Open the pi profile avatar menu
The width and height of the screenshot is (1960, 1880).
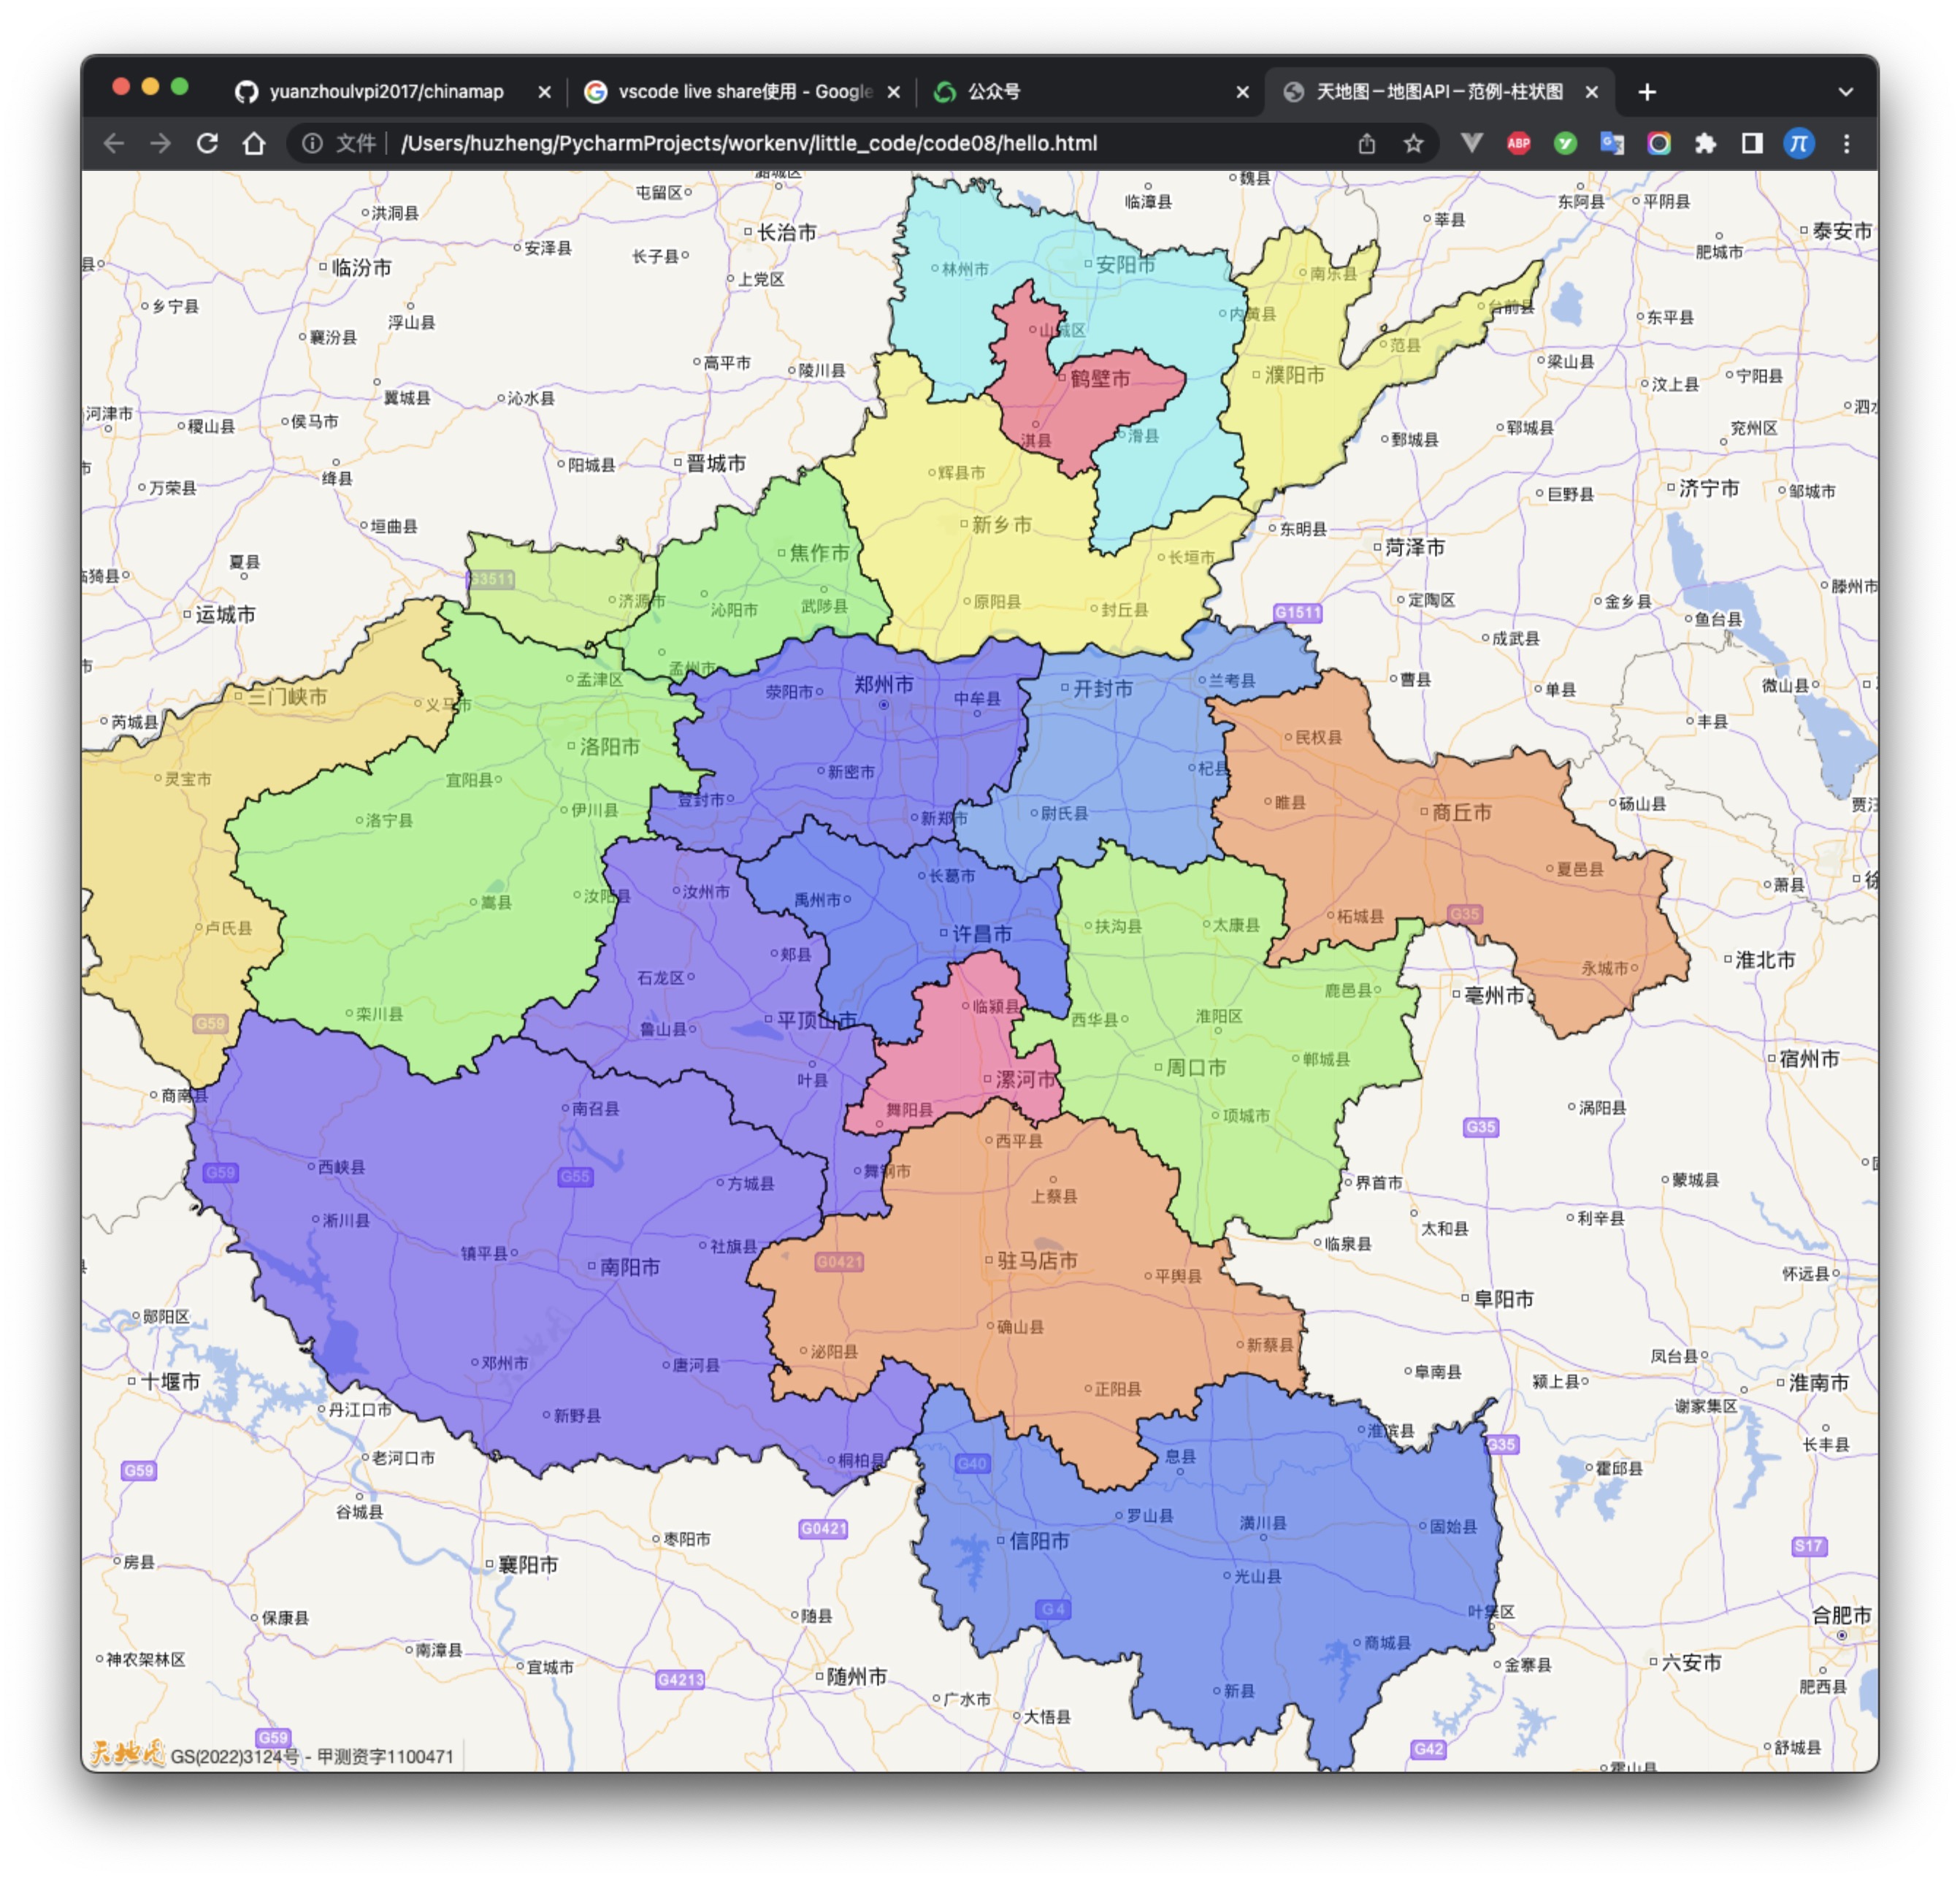[1799, 143]
